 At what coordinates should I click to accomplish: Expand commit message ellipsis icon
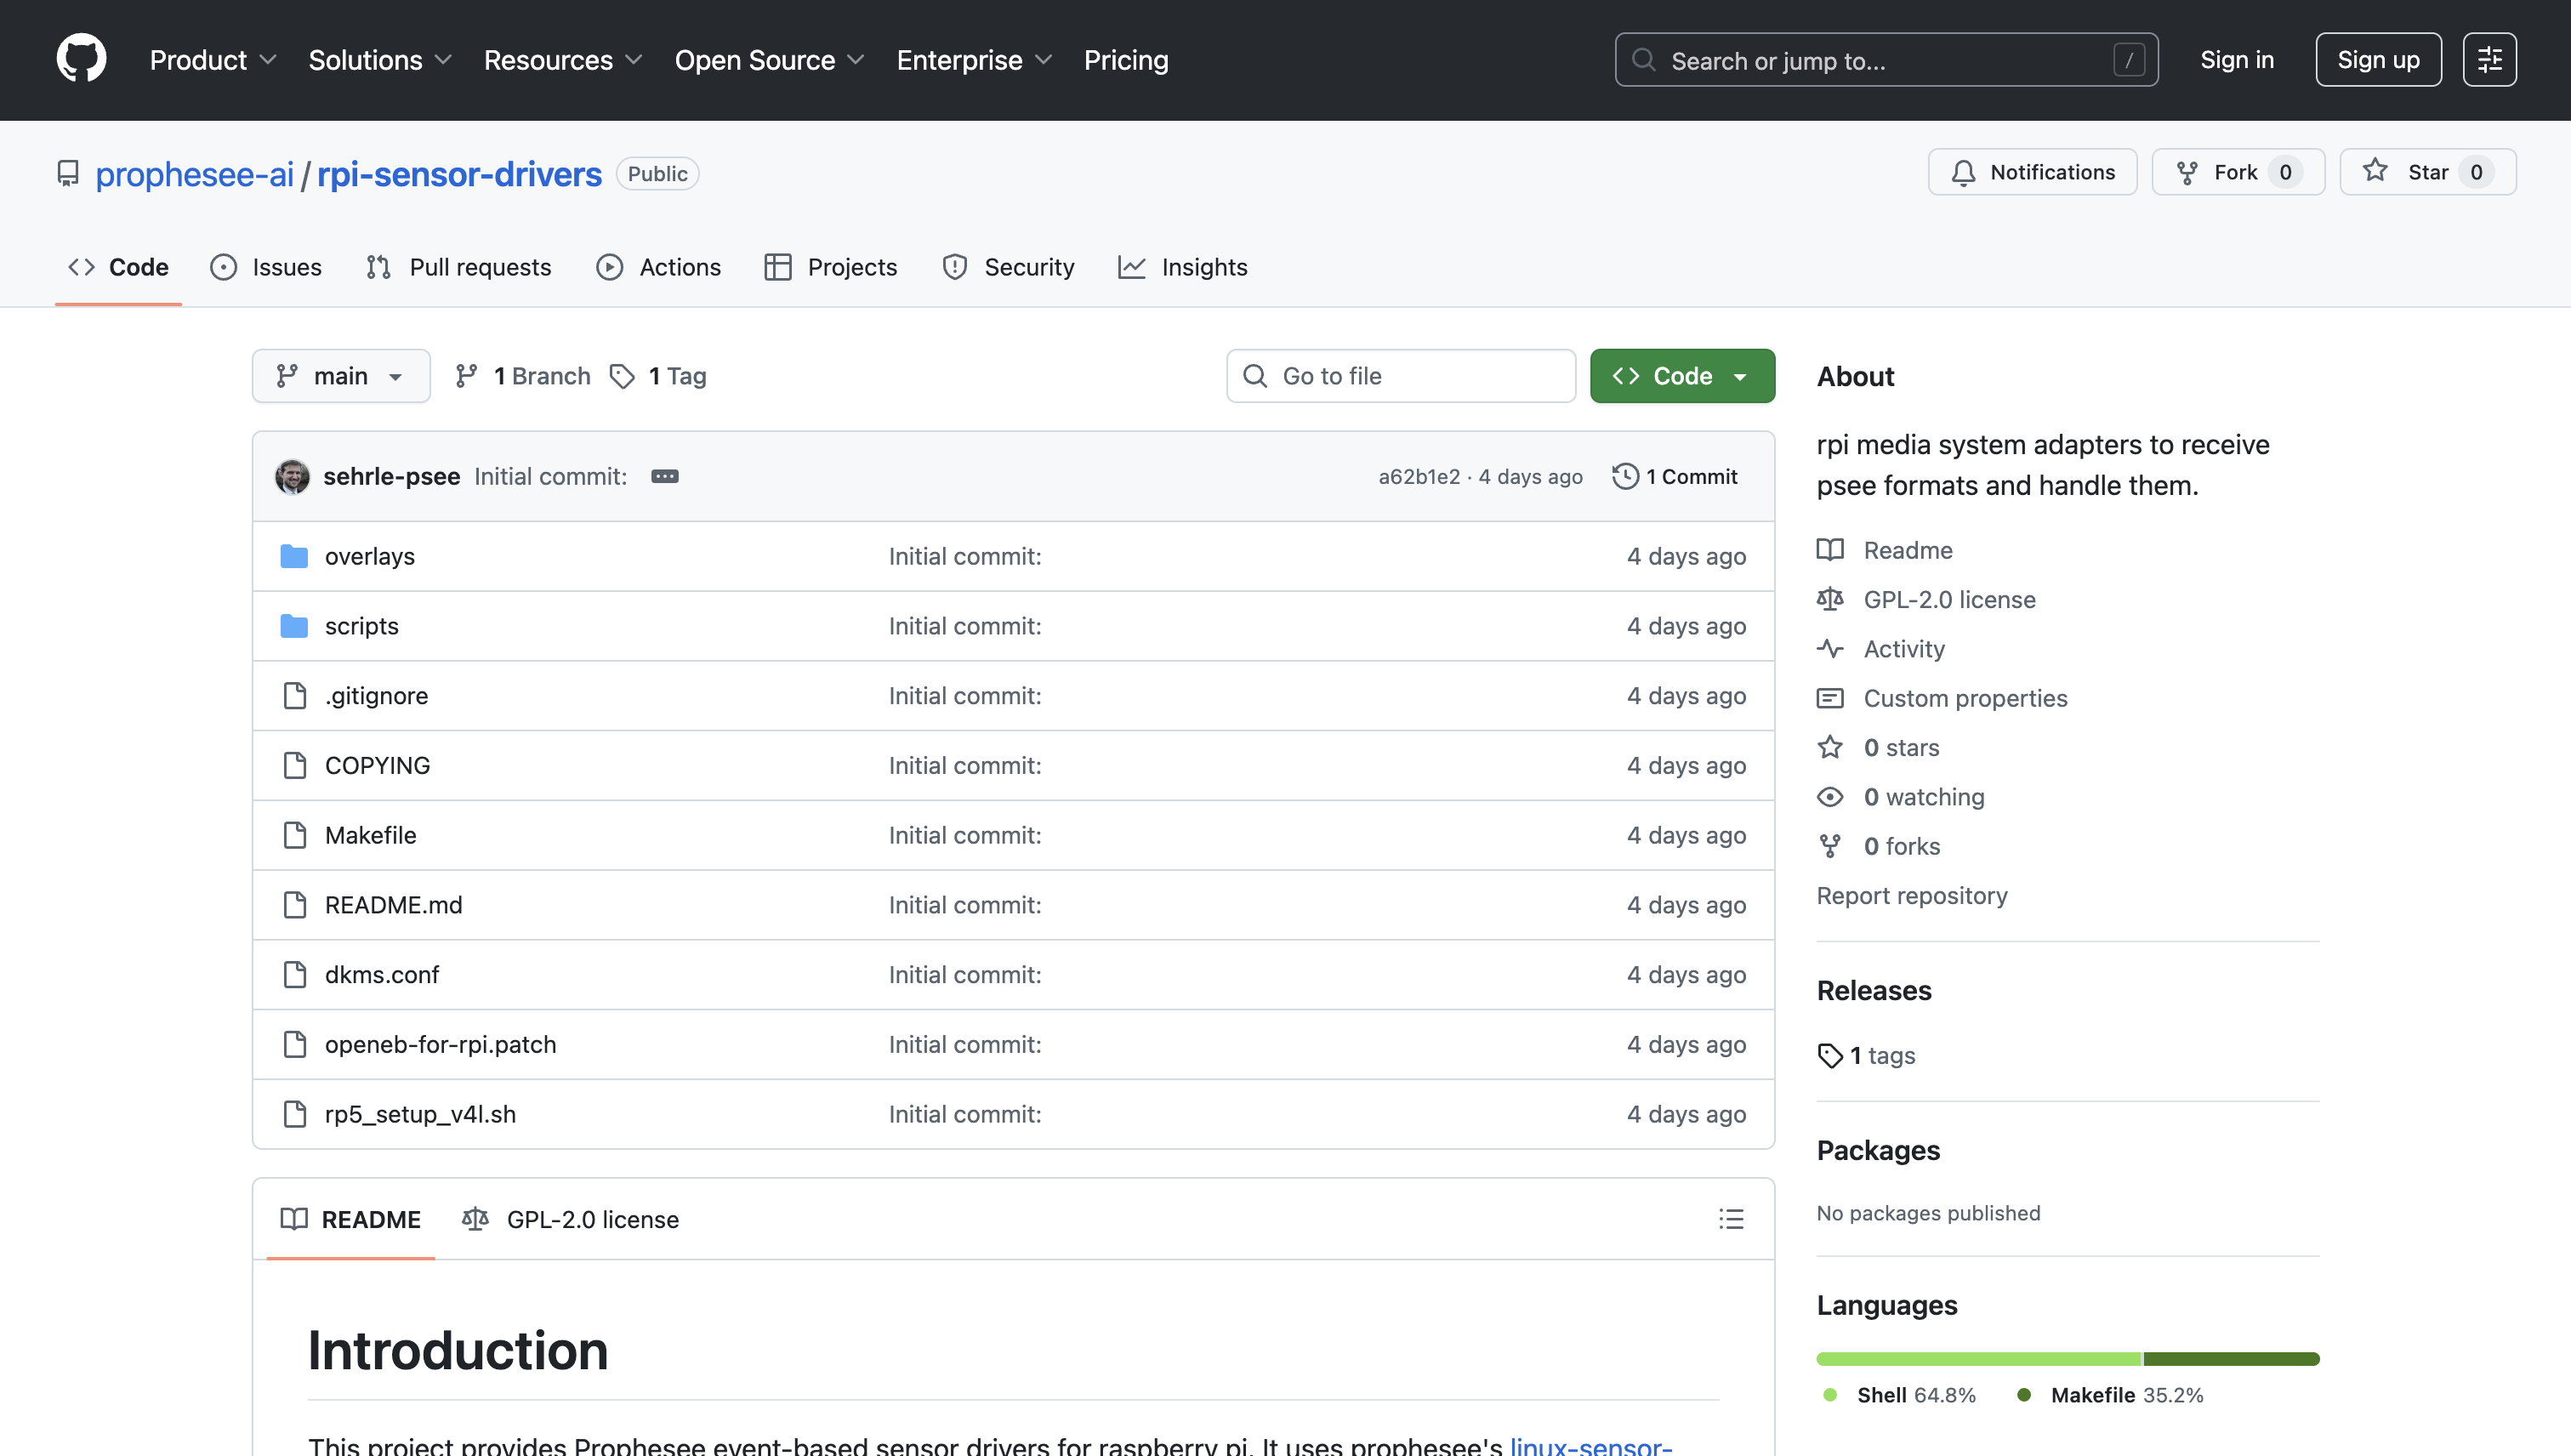[664, 476]
